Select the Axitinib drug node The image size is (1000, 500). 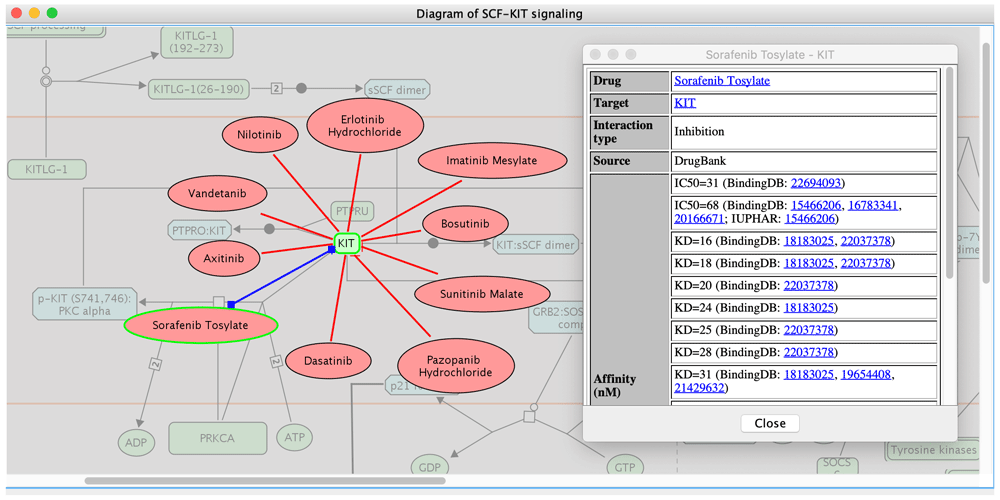(x=224, y=260)
